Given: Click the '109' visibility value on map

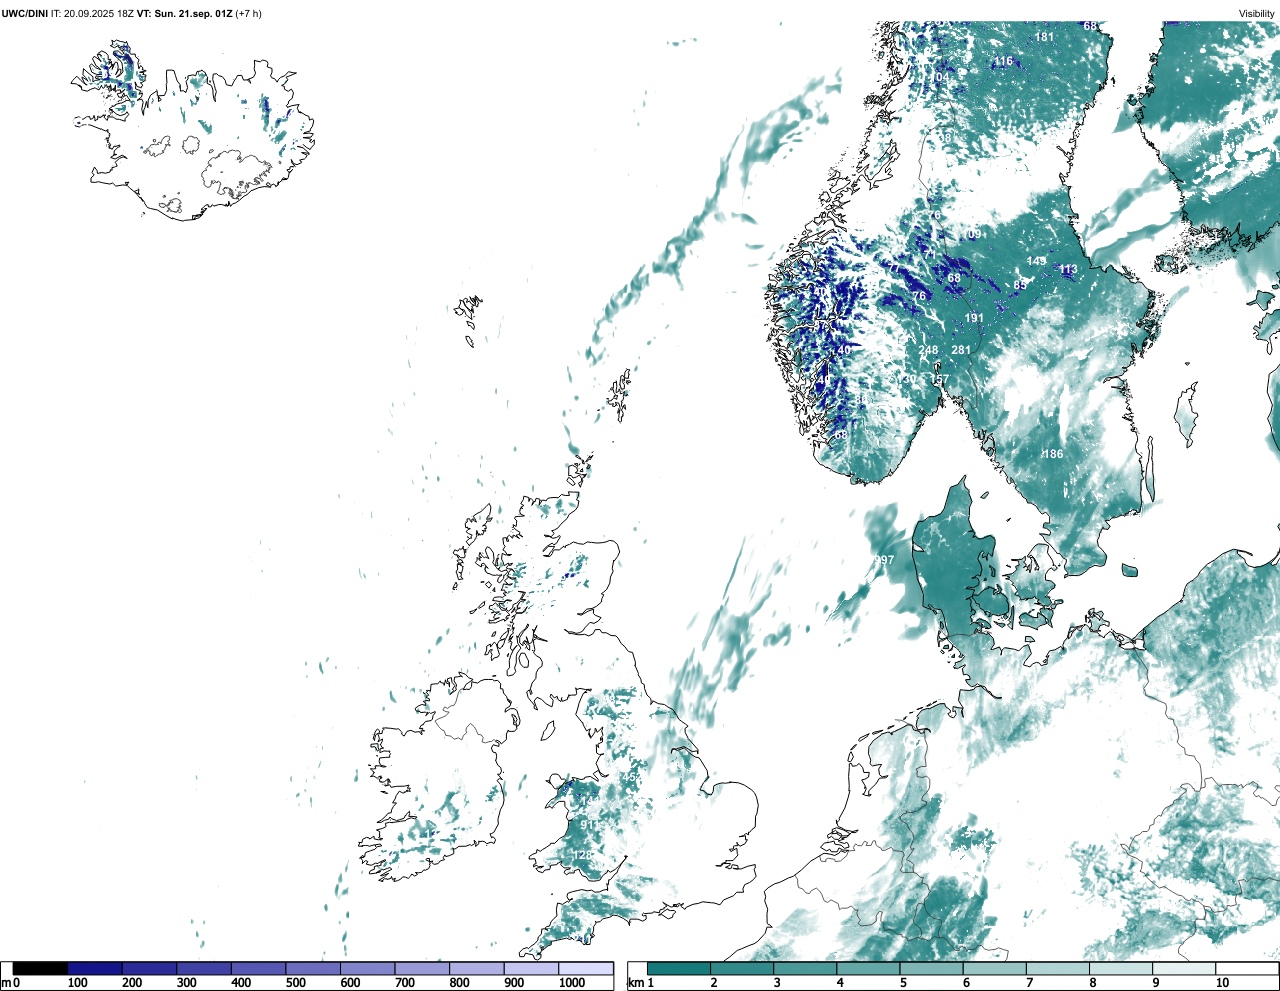Looking at the screenshot, I should (x=972, y=234).
